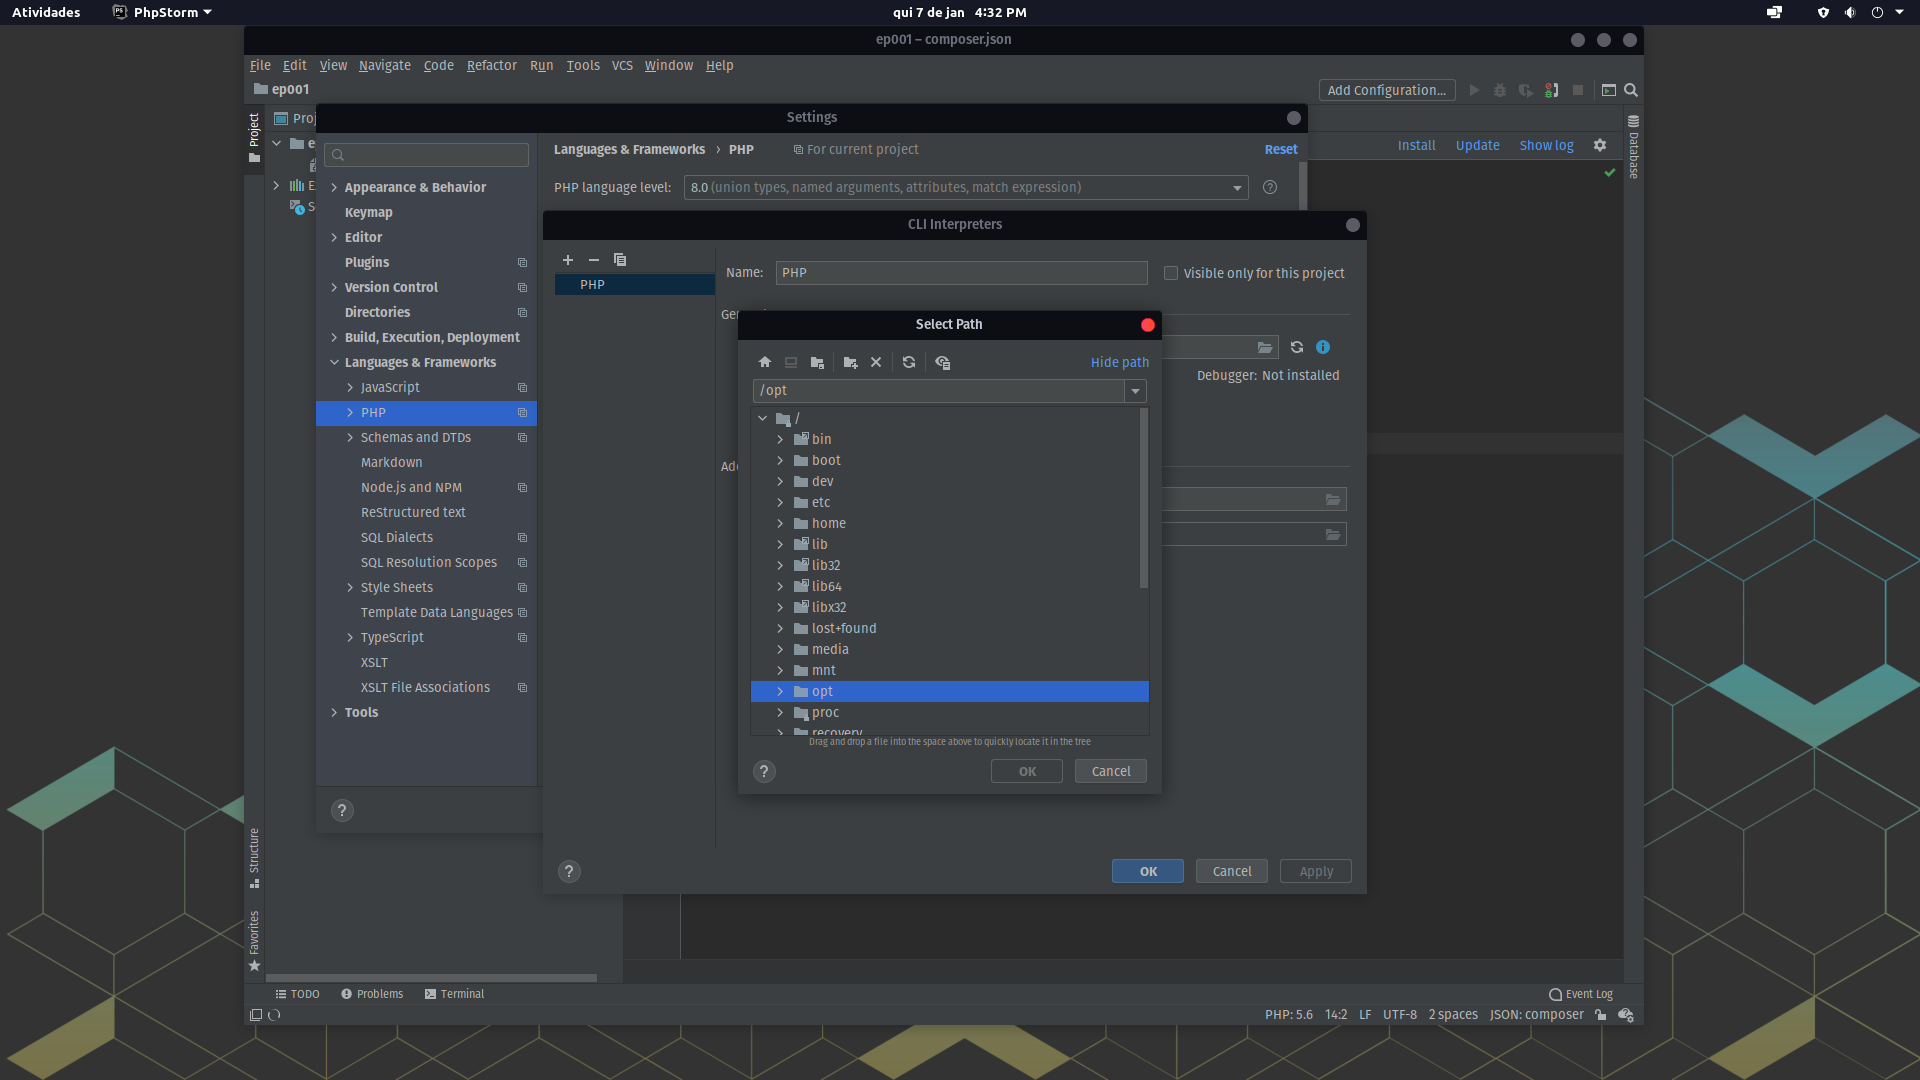Click the path input field showing /opt
Screen dimensions: 1920x1080
(939, 391)
